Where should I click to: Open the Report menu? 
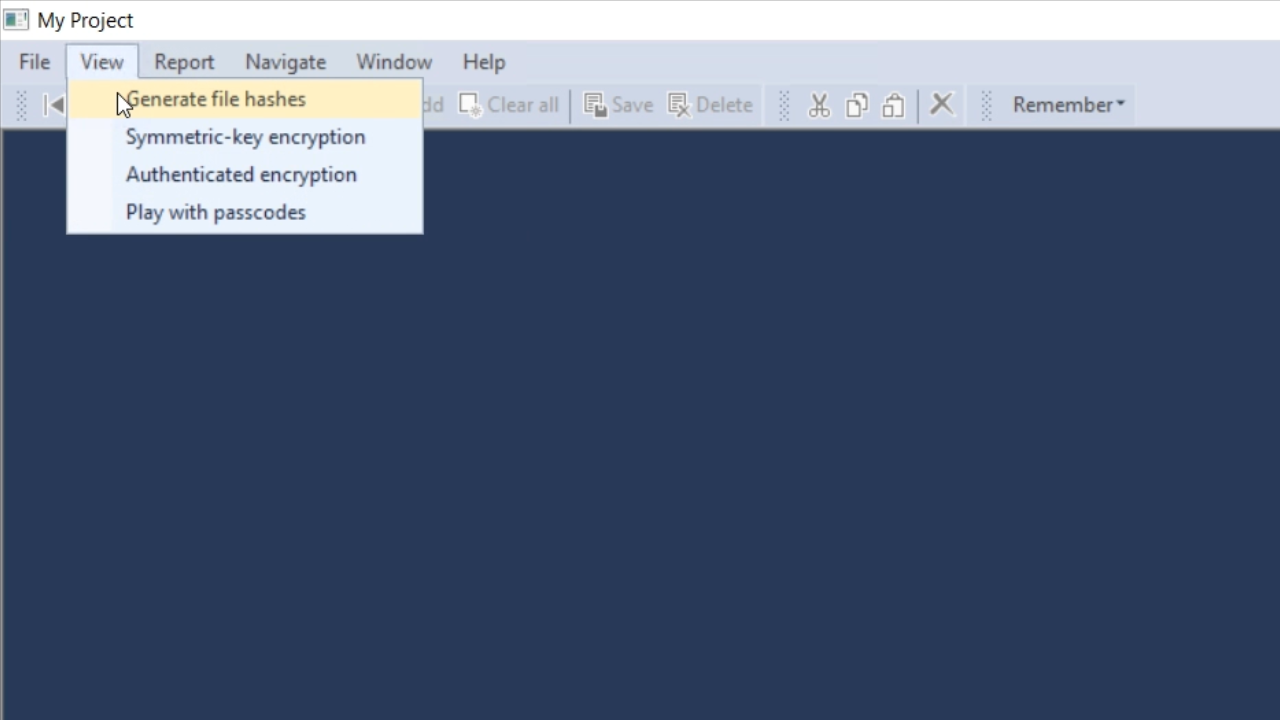(184, 62)
